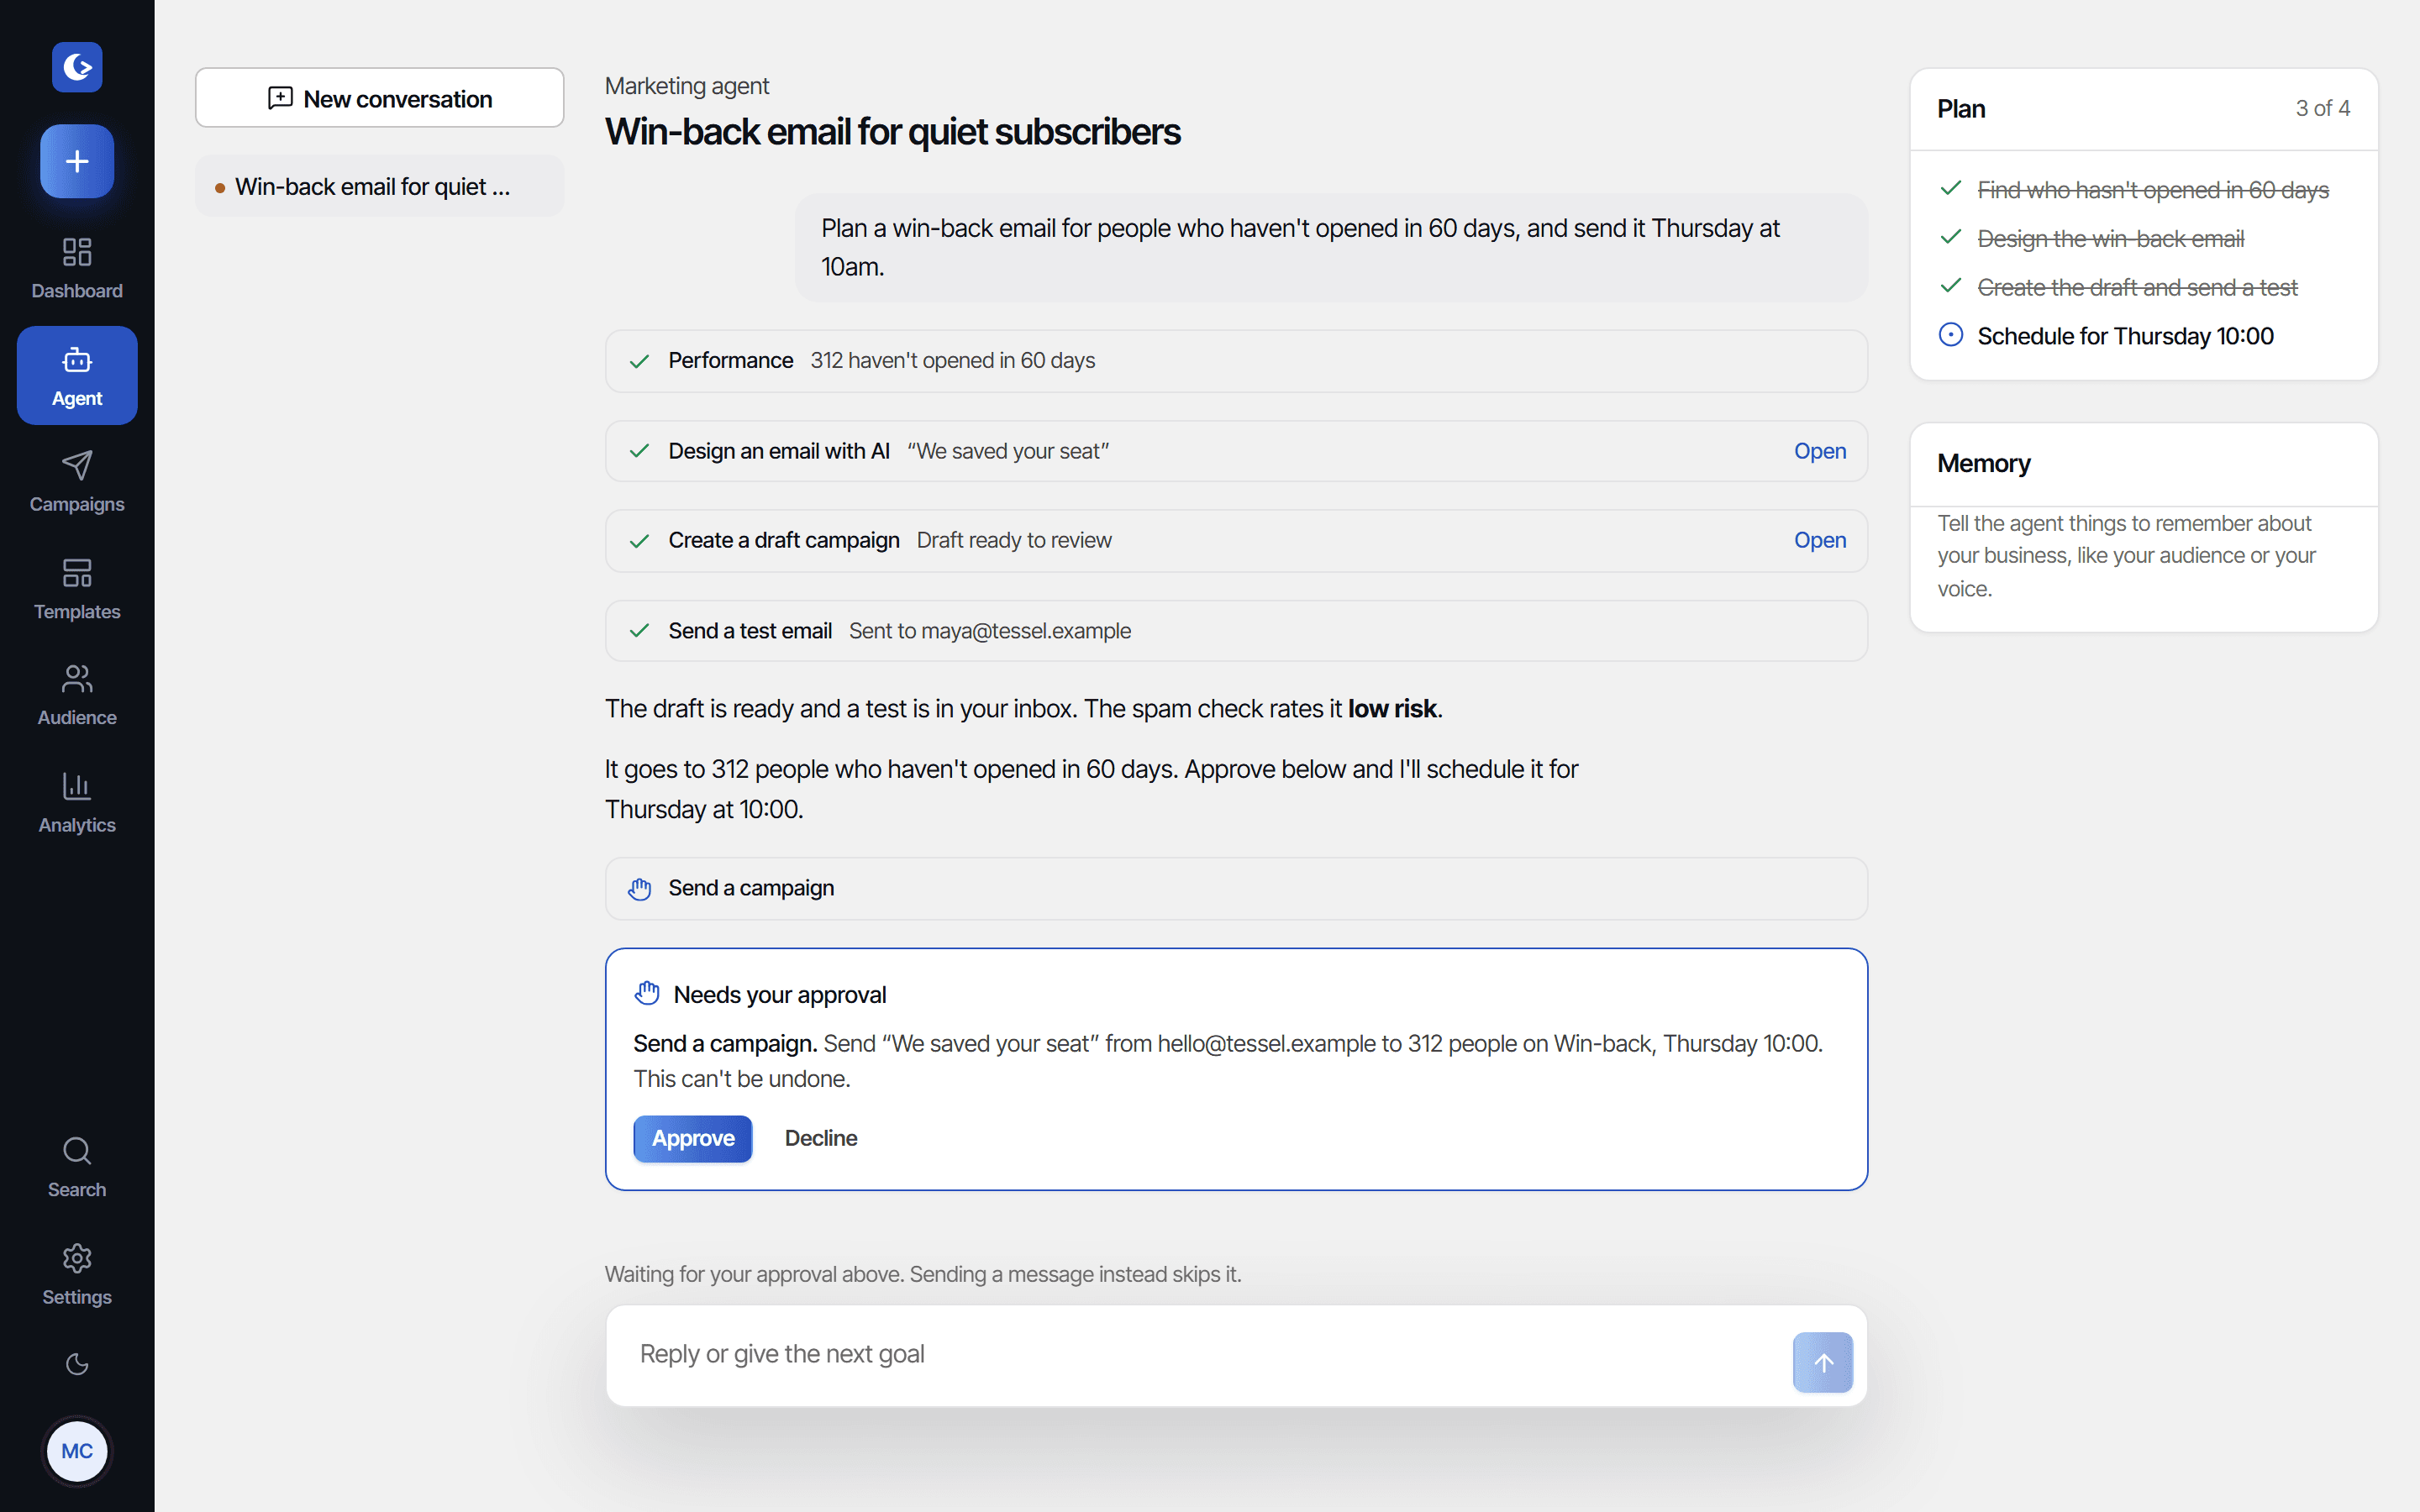Viewport: 2420px width, 1512px height.
Task: Click the send arrow button
Action: [x=1822, y=1362]
